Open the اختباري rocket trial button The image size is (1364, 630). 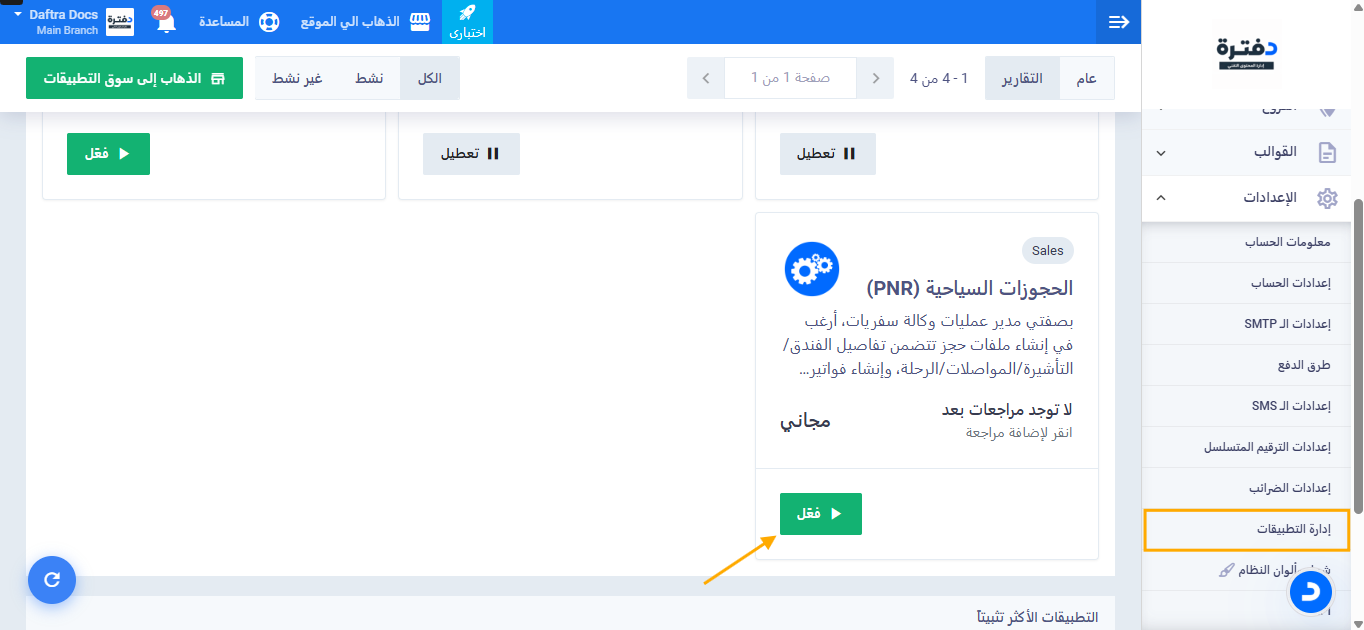tap(467, 22)
